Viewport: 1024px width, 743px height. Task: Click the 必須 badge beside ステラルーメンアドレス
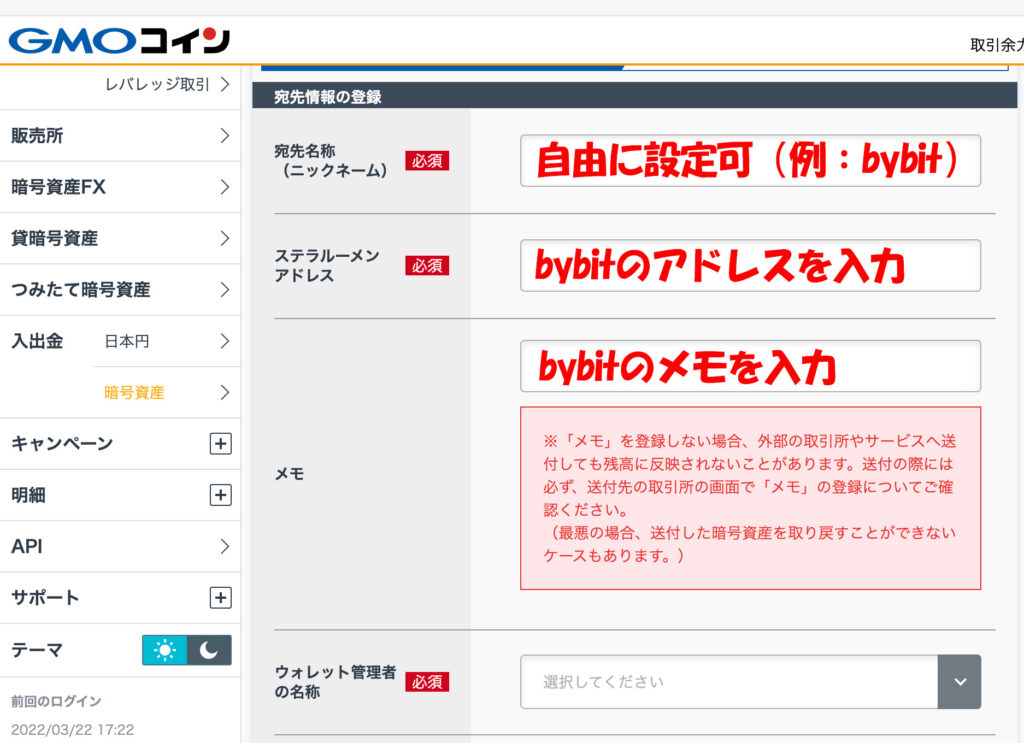point(427,266)
